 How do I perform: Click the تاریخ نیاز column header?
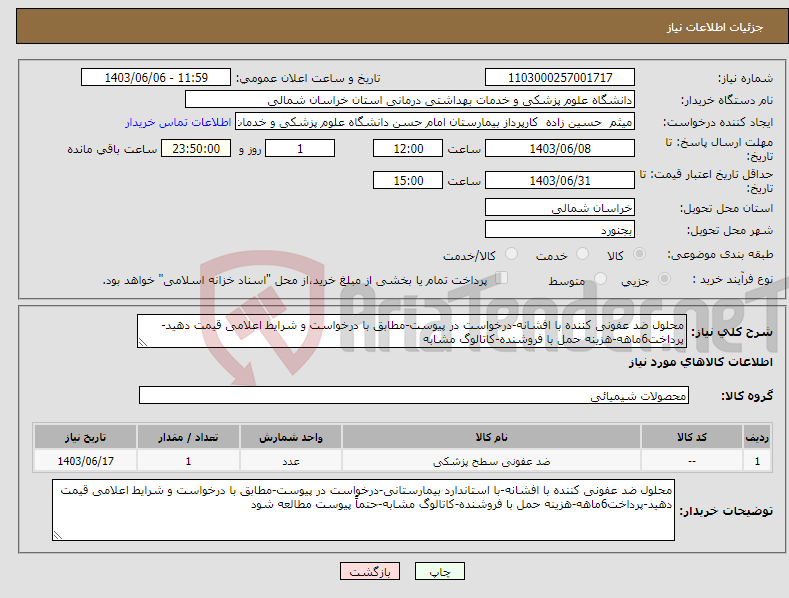click(86, 437)
